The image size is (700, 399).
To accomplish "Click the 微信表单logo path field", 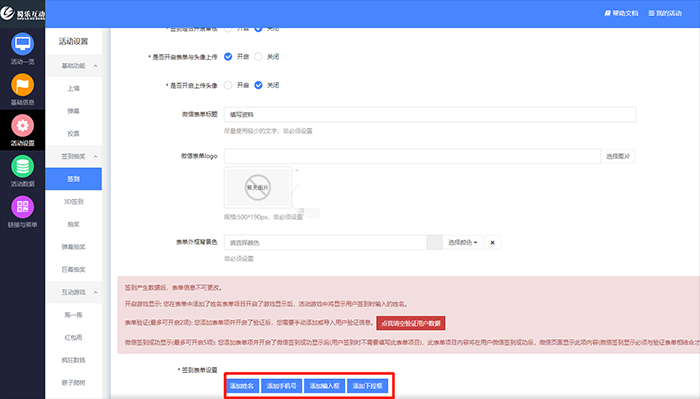I will (x=412, y=156).
